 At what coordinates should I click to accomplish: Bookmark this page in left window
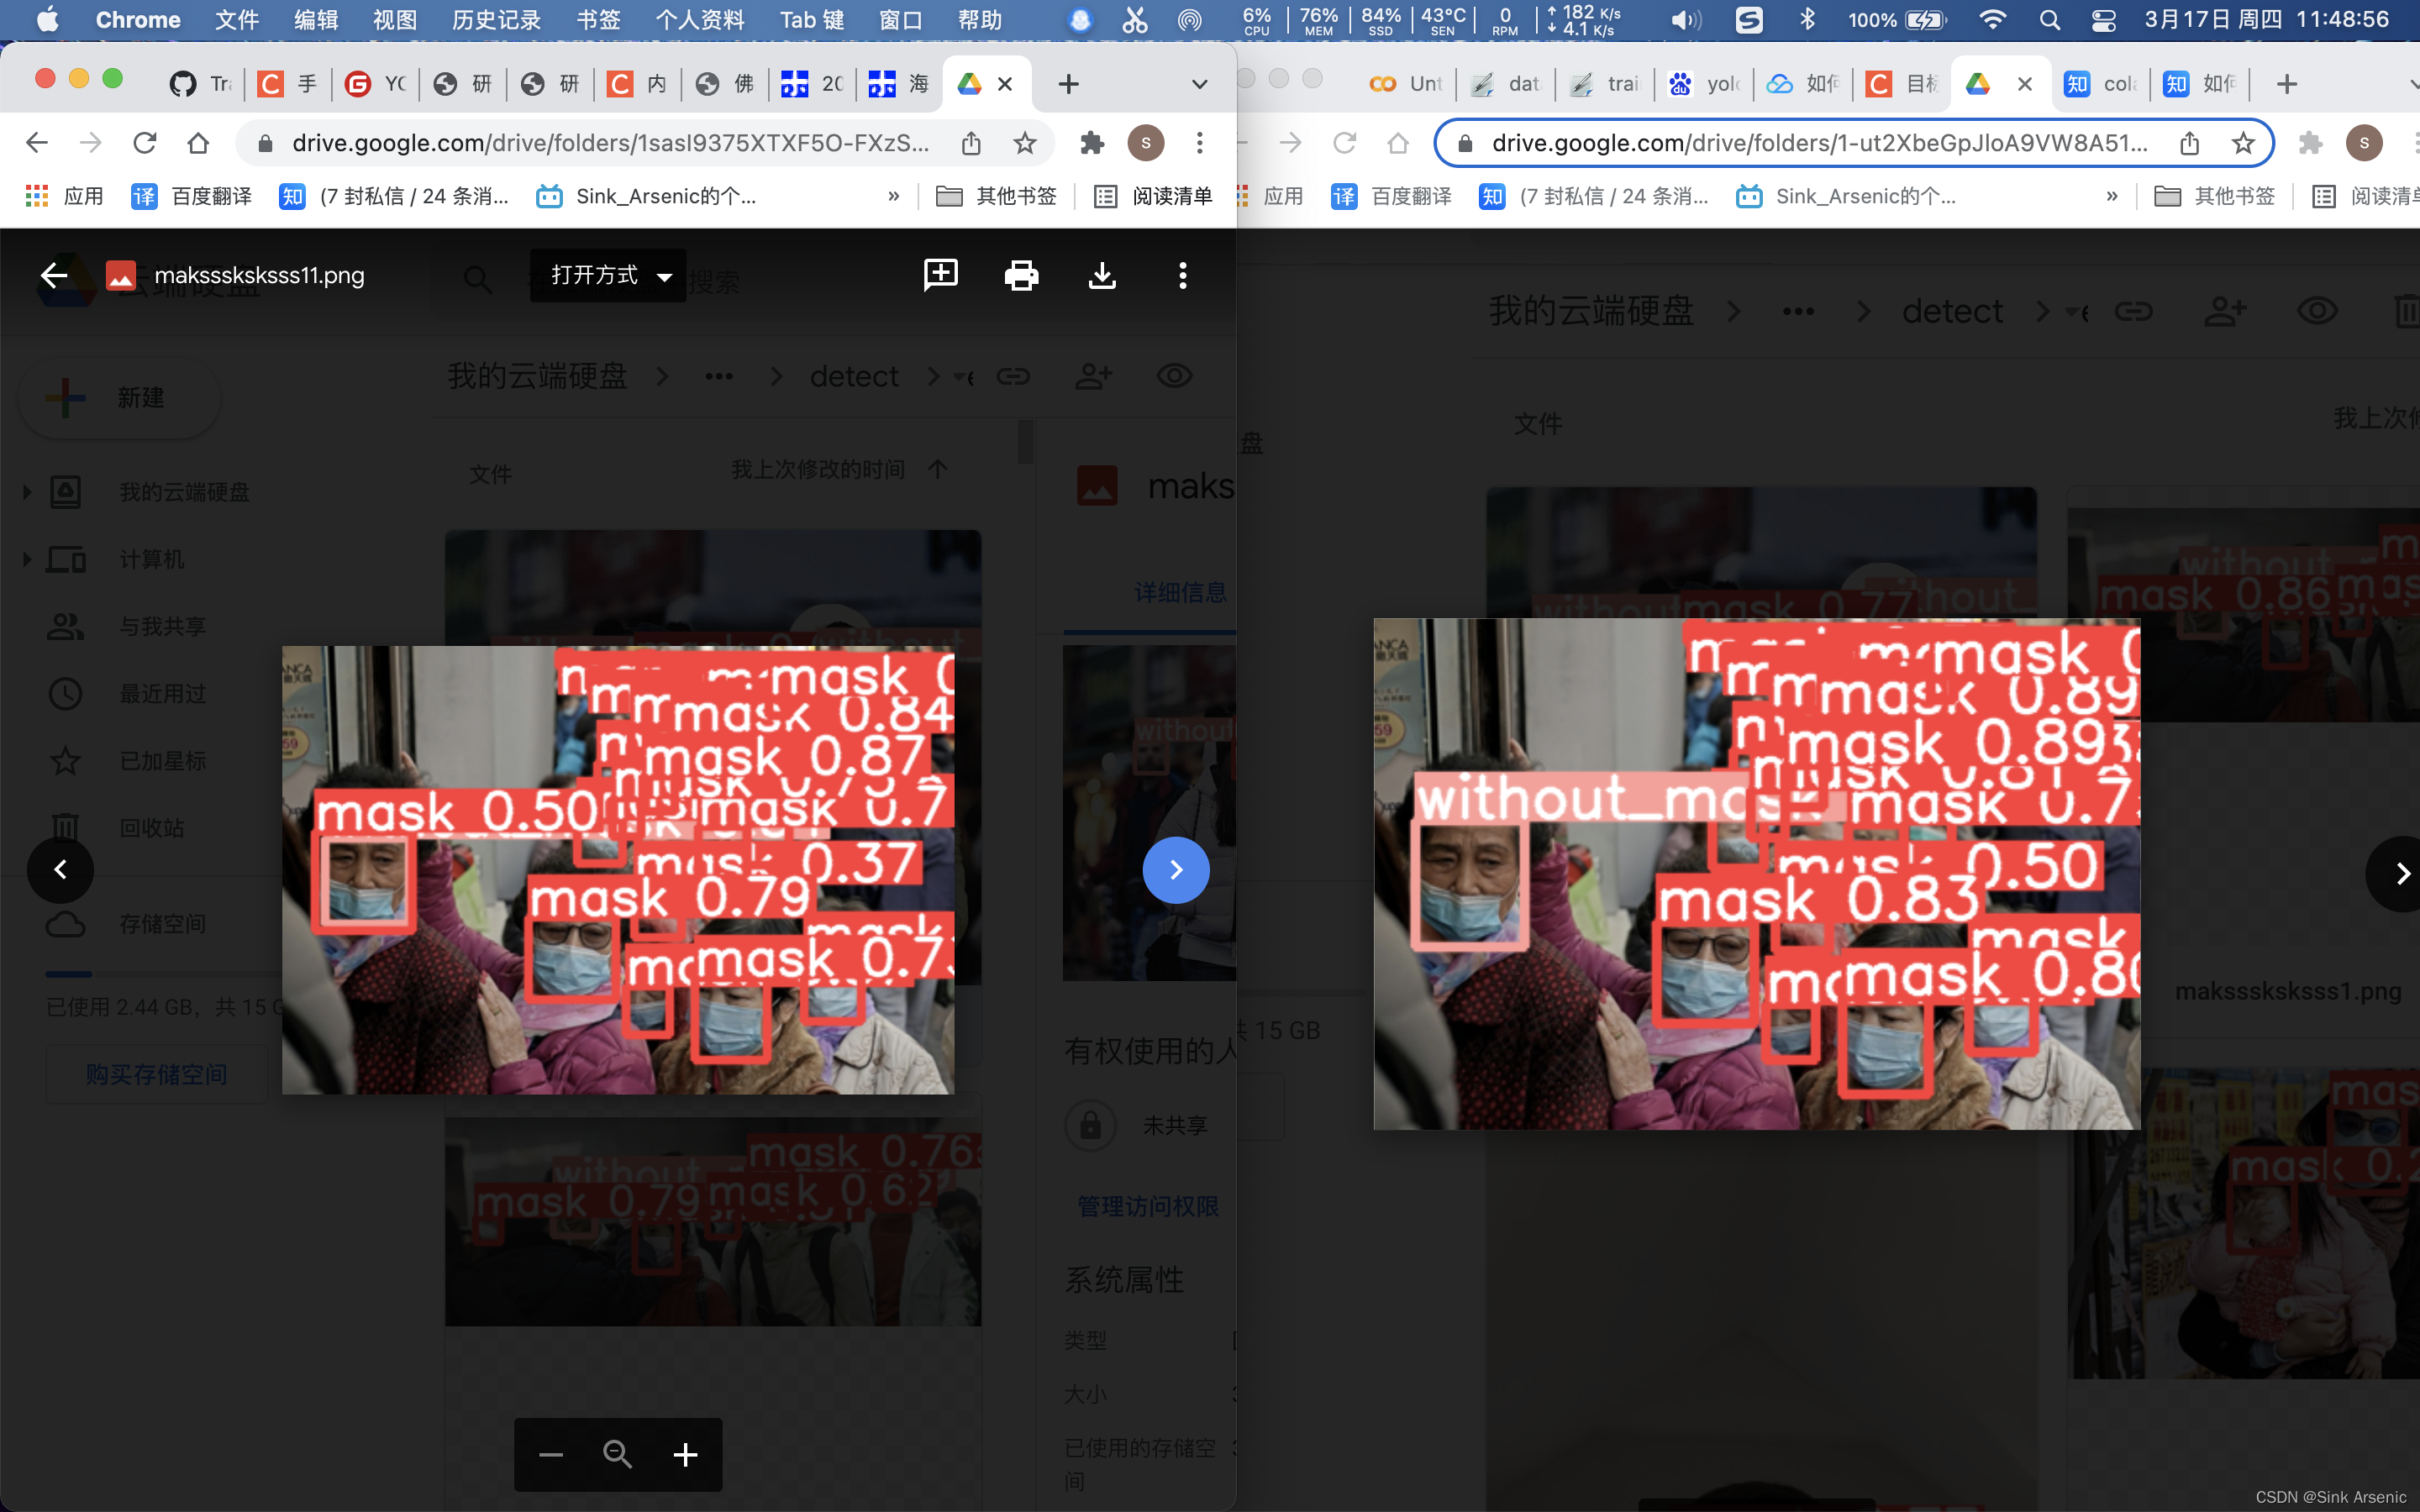pos(1024,143)
